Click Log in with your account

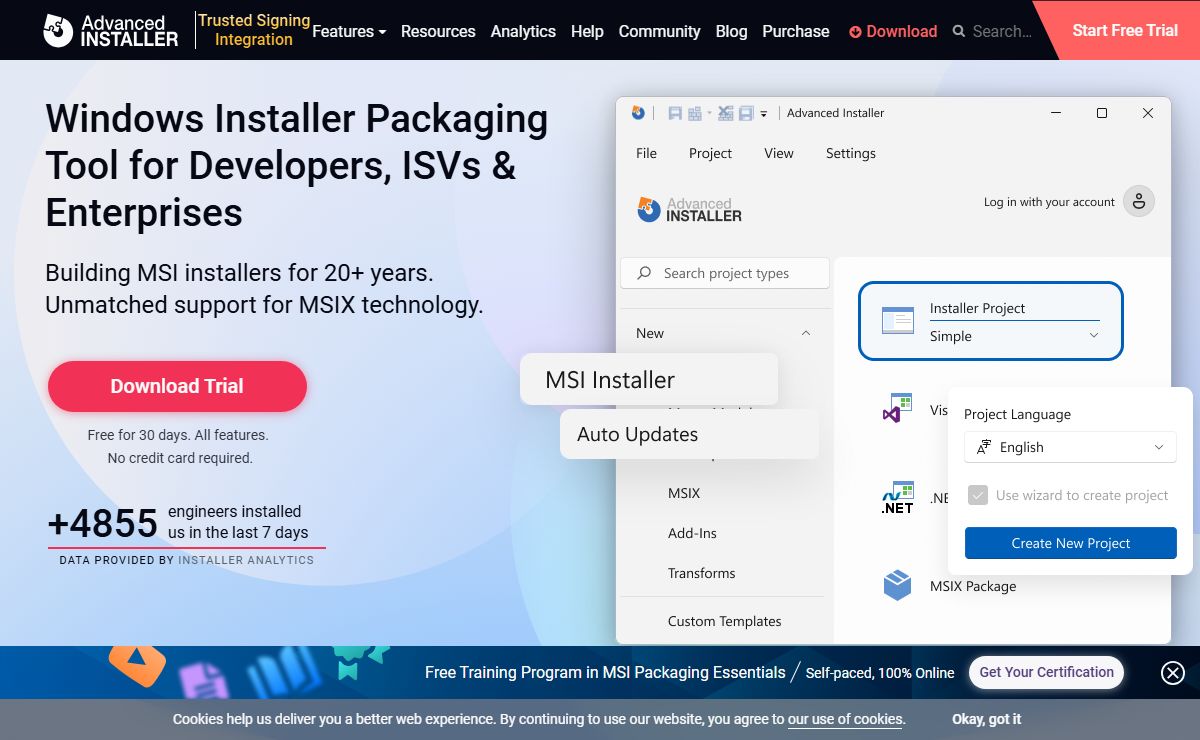1049,202
